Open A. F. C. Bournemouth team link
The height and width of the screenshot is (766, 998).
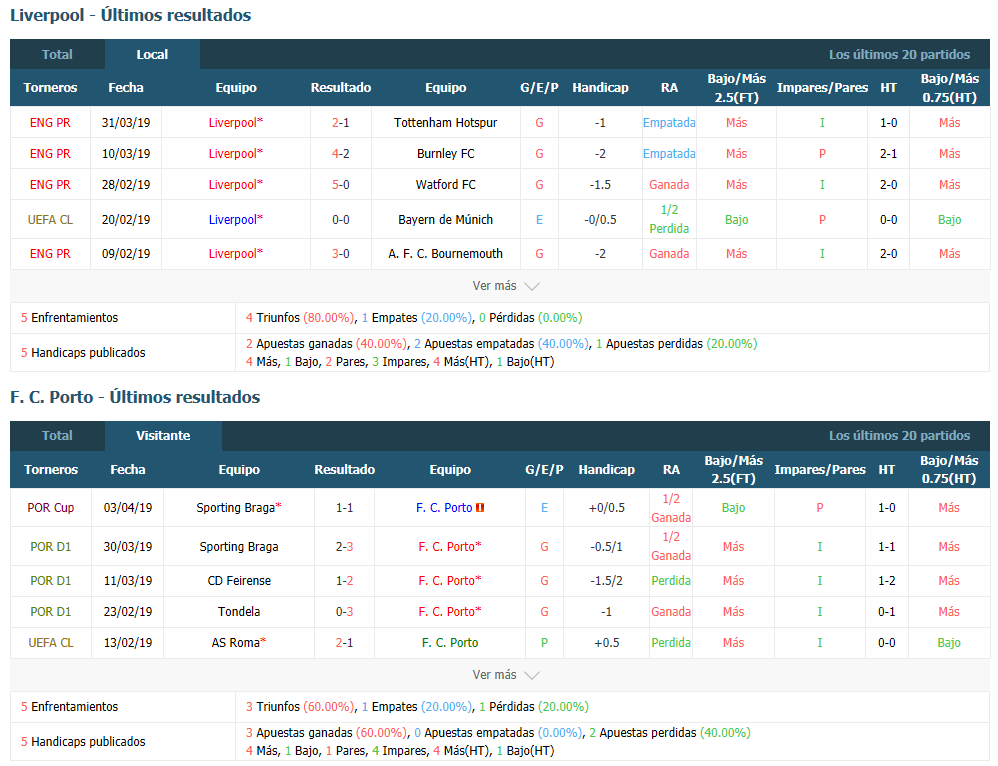tap(446, 253)
